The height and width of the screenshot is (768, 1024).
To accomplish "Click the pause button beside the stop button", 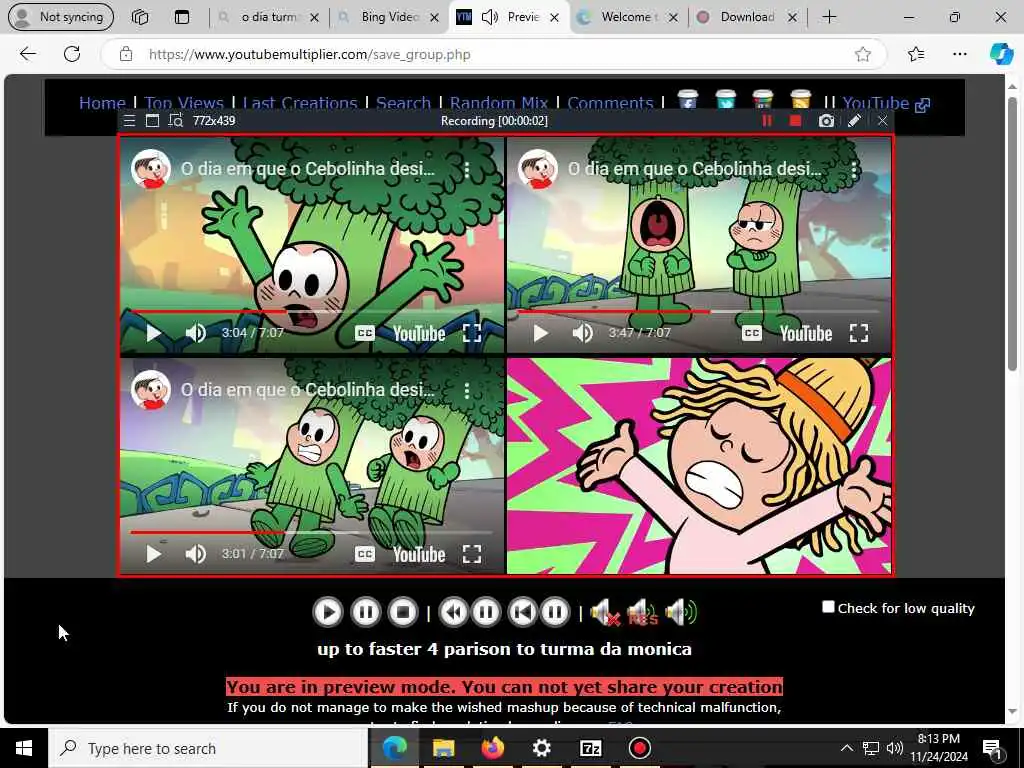I will (366, 612).
